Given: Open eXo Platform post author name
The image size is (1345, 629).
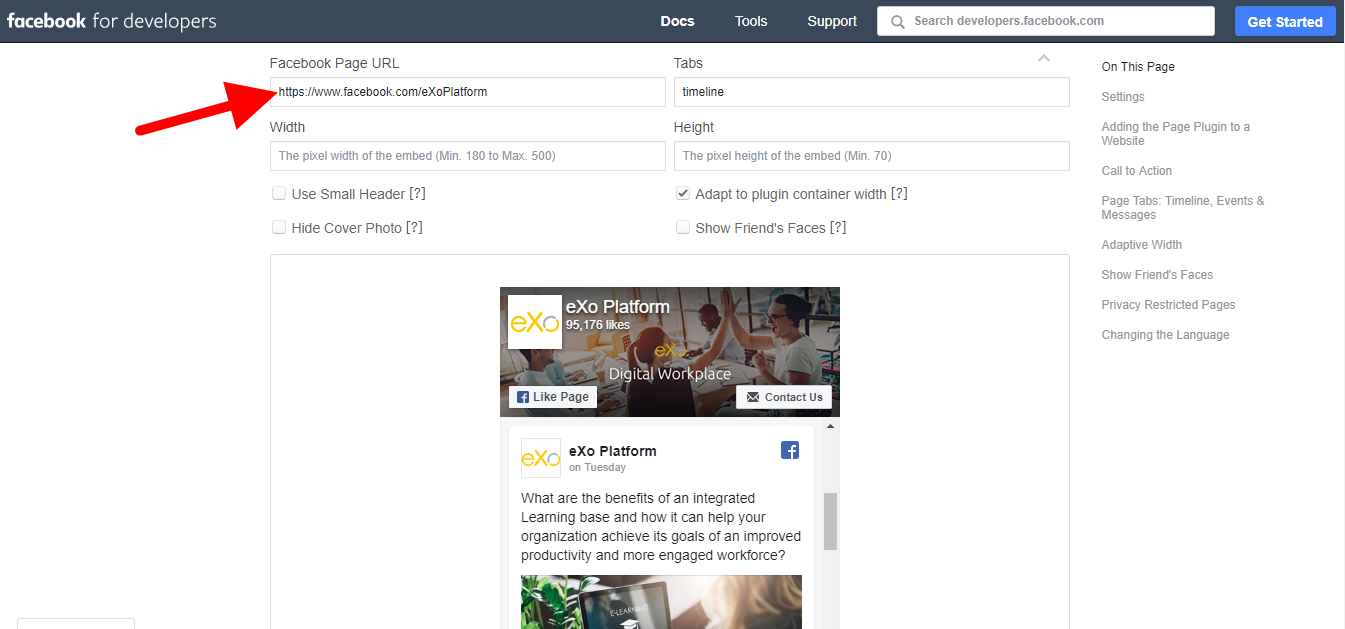Looking at the screenshot, I should 613,451.
